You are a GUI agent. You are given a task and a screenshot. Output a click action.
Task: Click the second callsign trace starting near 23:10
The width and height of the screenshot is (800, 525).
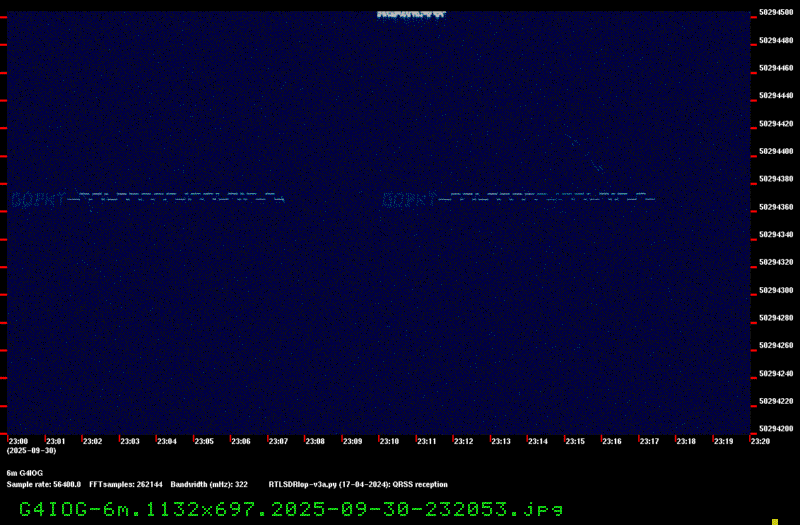coord(518,199)
